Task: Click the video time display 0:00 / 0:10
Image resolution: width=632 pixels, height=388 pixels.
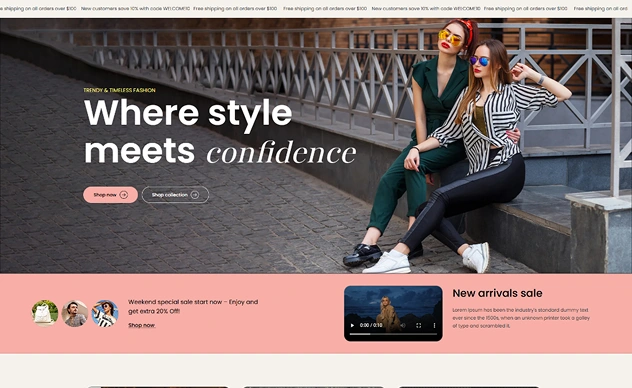Action: point(371,325)
